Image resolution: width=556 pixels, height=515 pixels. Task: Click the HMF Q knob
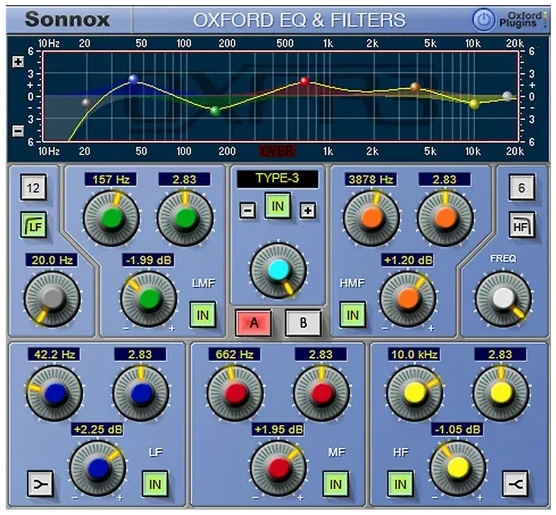tap(445, 218)
